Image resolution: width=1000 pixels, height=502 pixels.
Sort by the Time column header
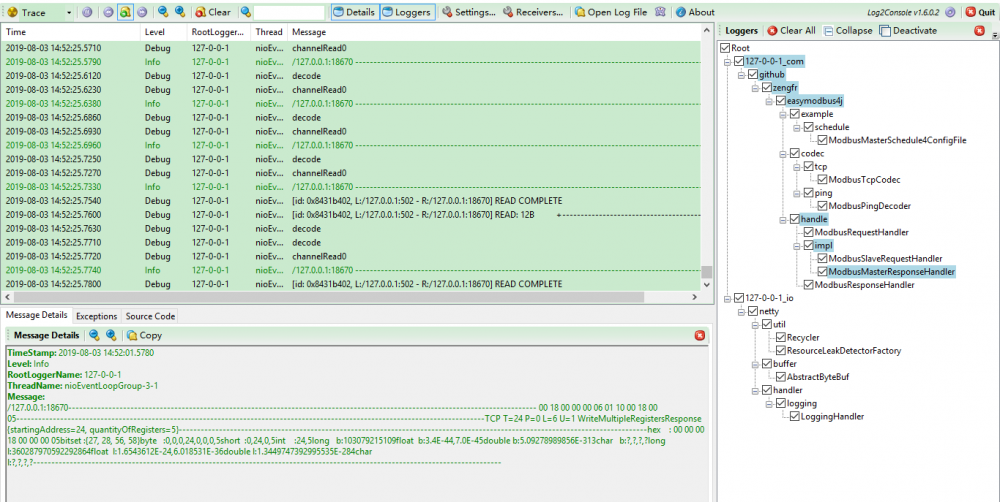(70, 32)
